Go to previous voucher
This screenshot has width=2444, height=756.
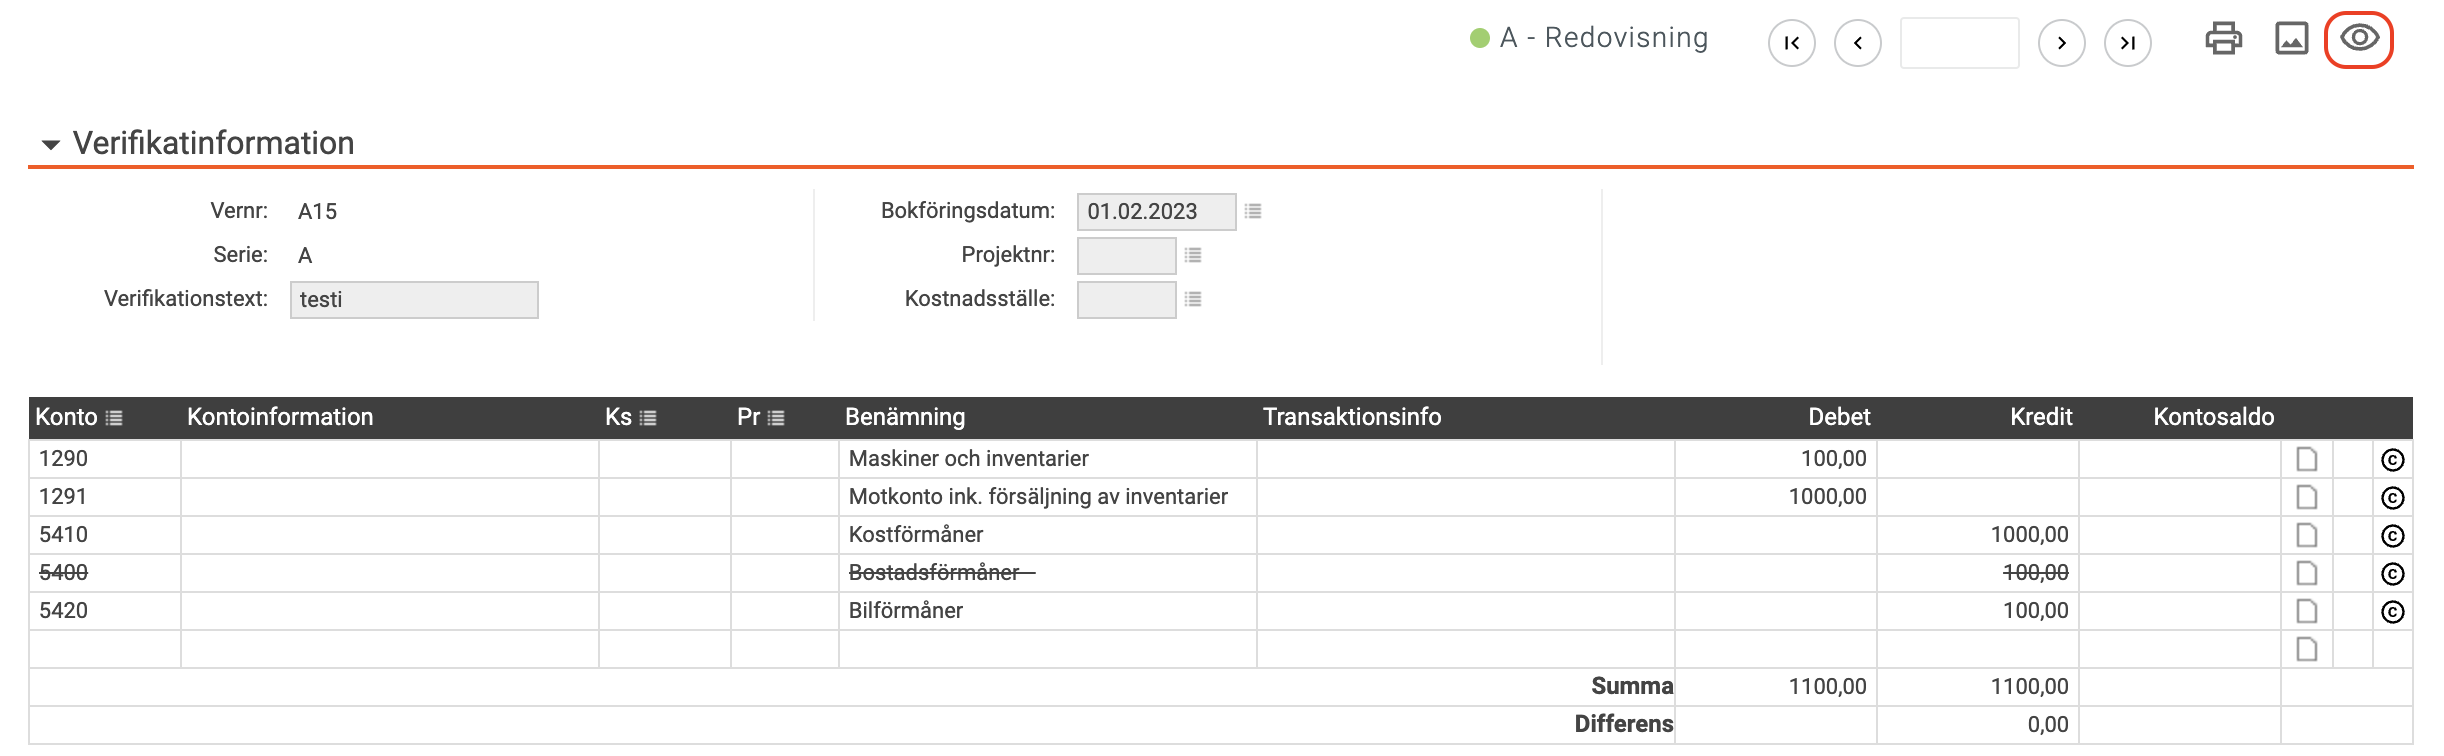coord(1857,43)
